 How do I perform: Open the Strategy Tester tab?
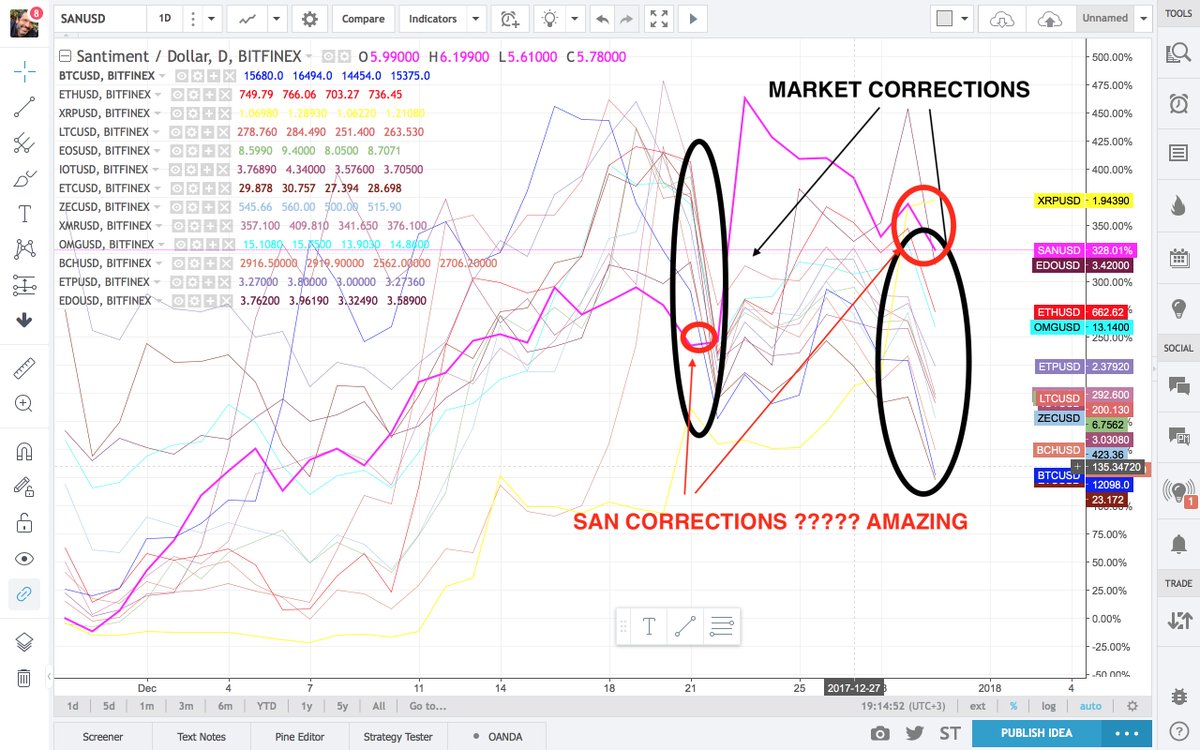397,736
